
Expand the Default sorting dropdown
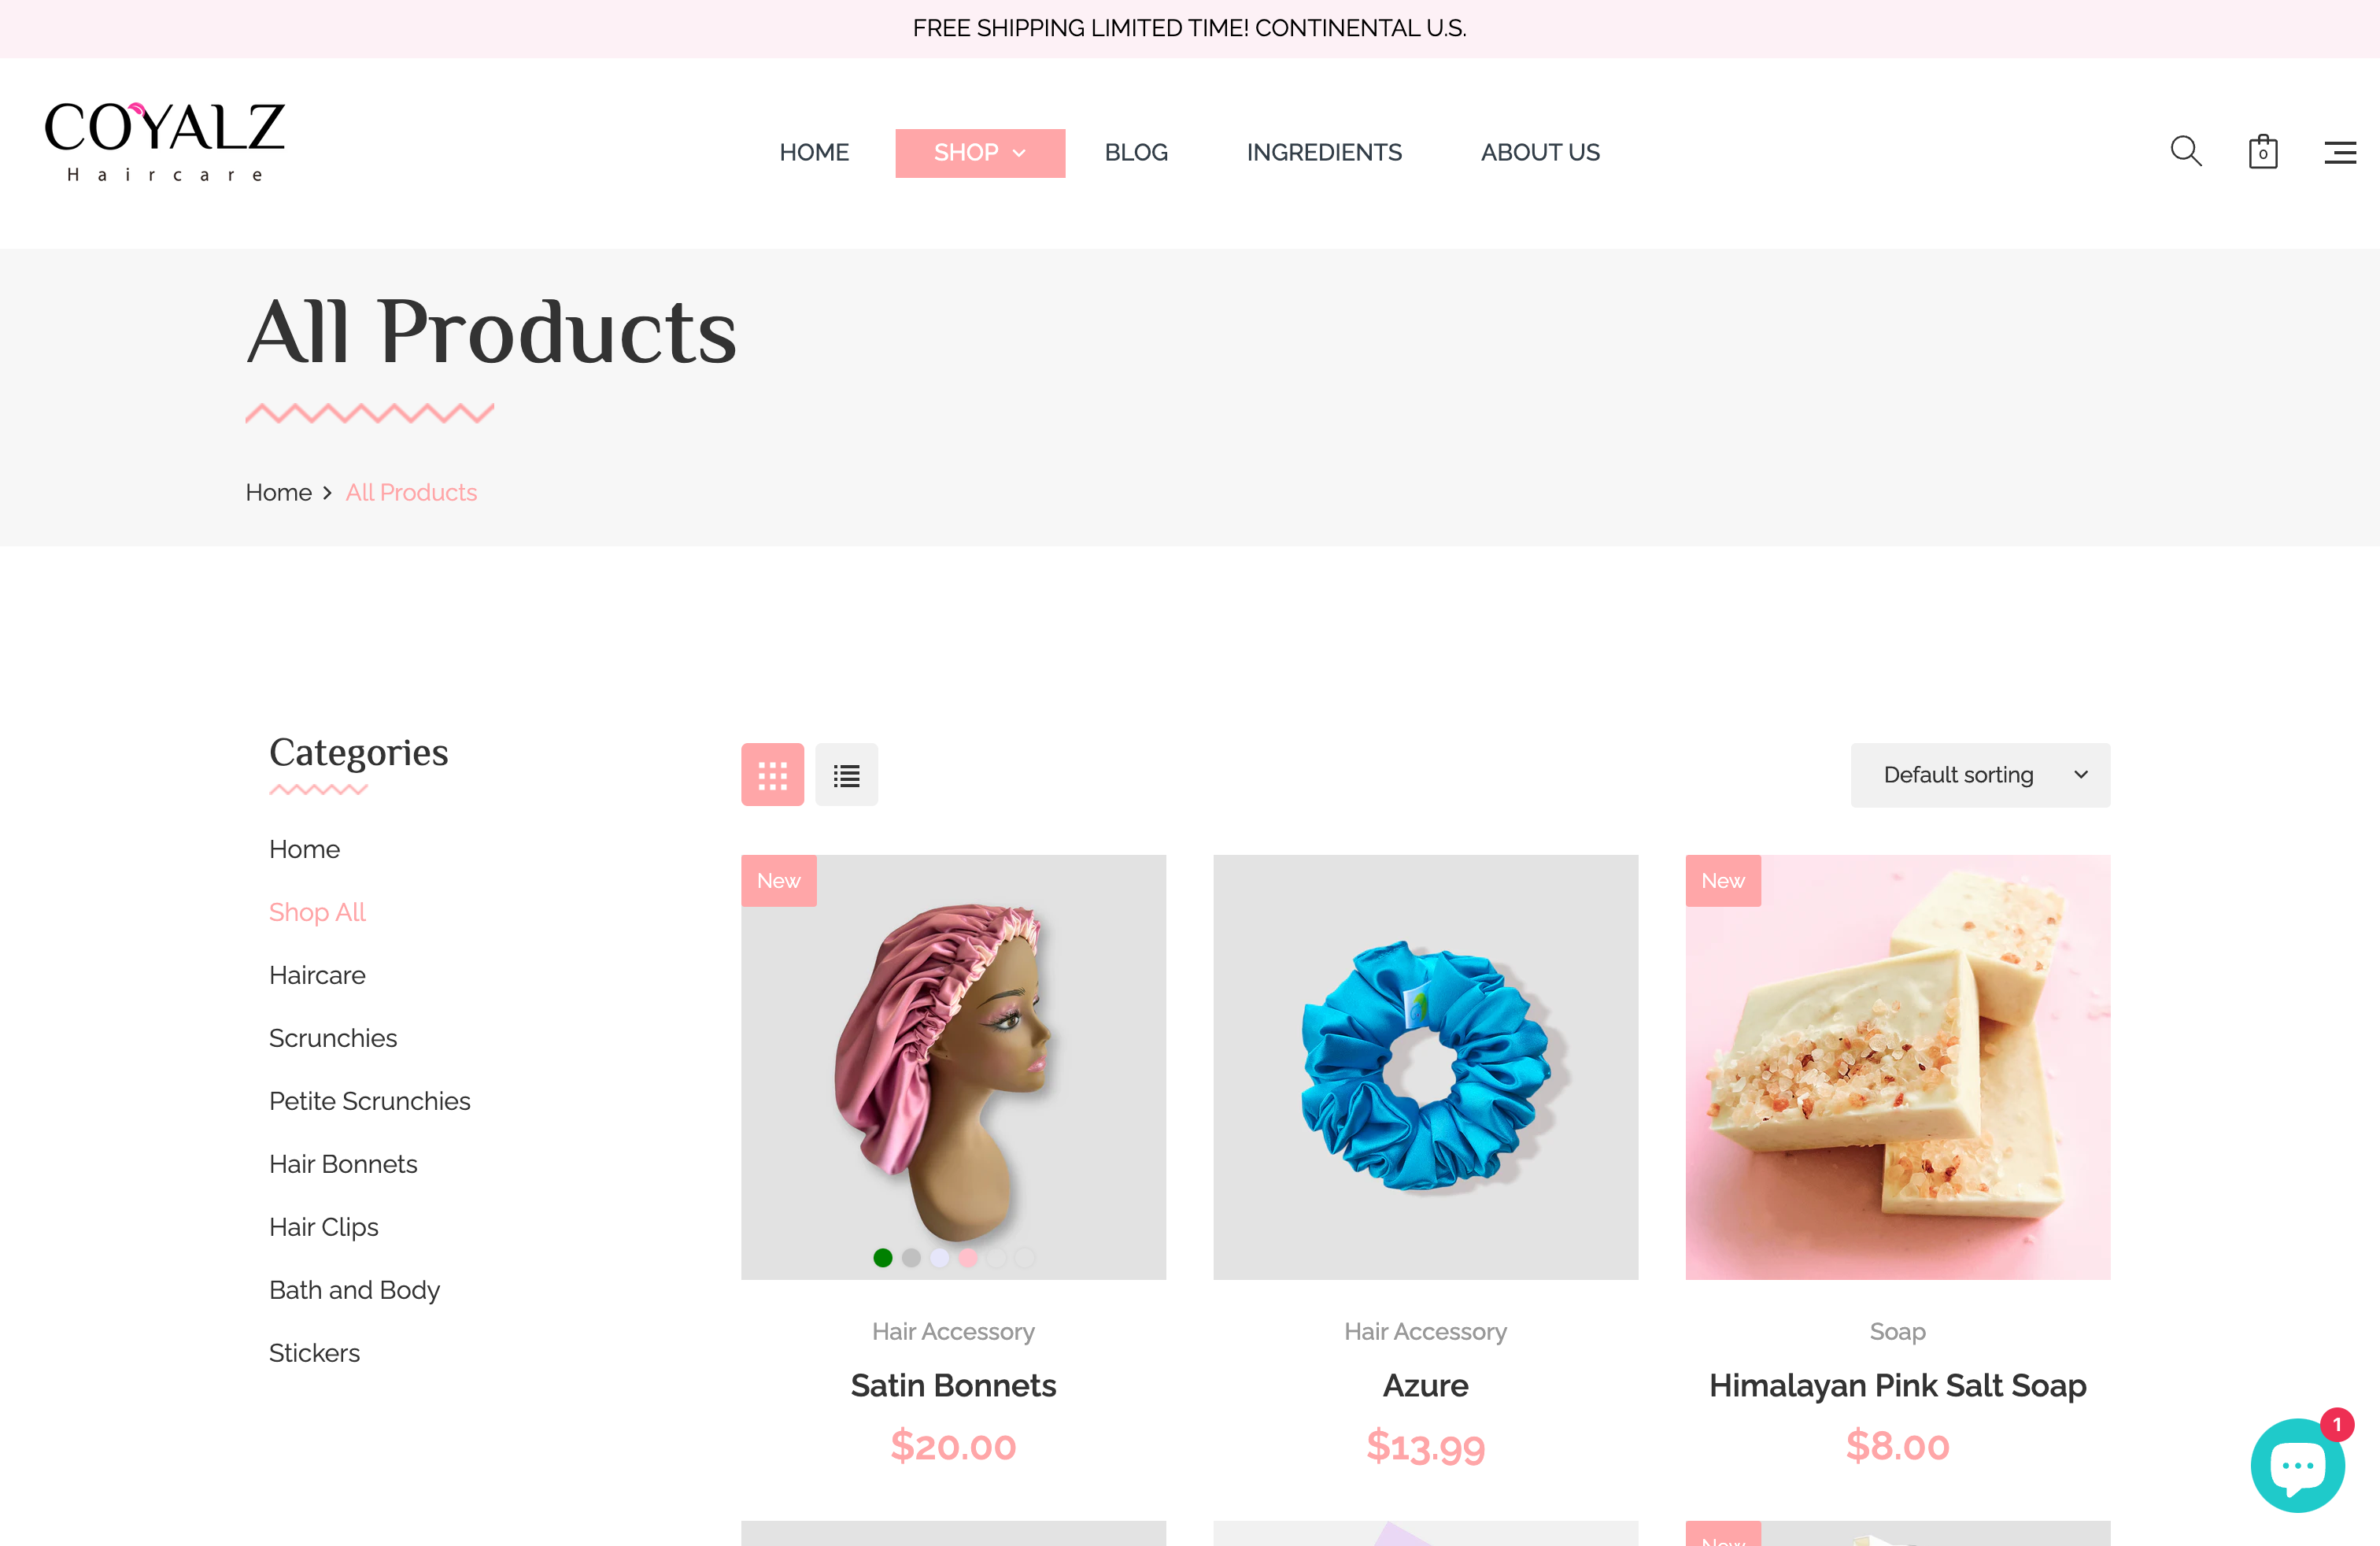point(1980,775)
